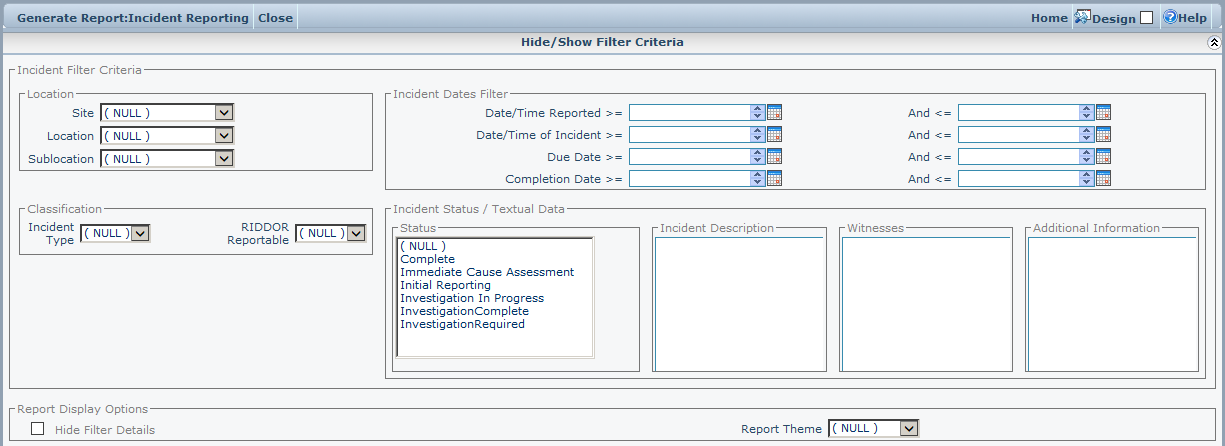Click the Help question mark icon
The height and width of the screenshot is (446, 1225).
pos(1168,17)
